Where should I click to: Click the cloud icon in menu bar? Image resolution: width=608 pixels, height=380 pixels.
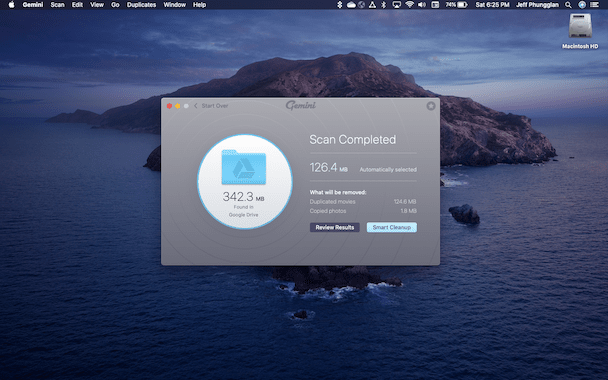coord(351,5)
